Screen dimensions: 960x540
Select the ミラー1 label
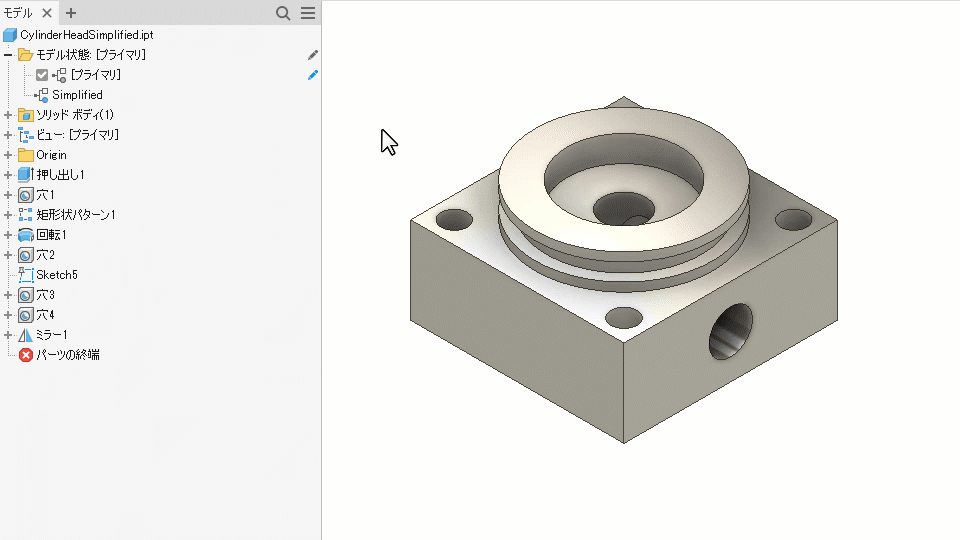(52, 335)
